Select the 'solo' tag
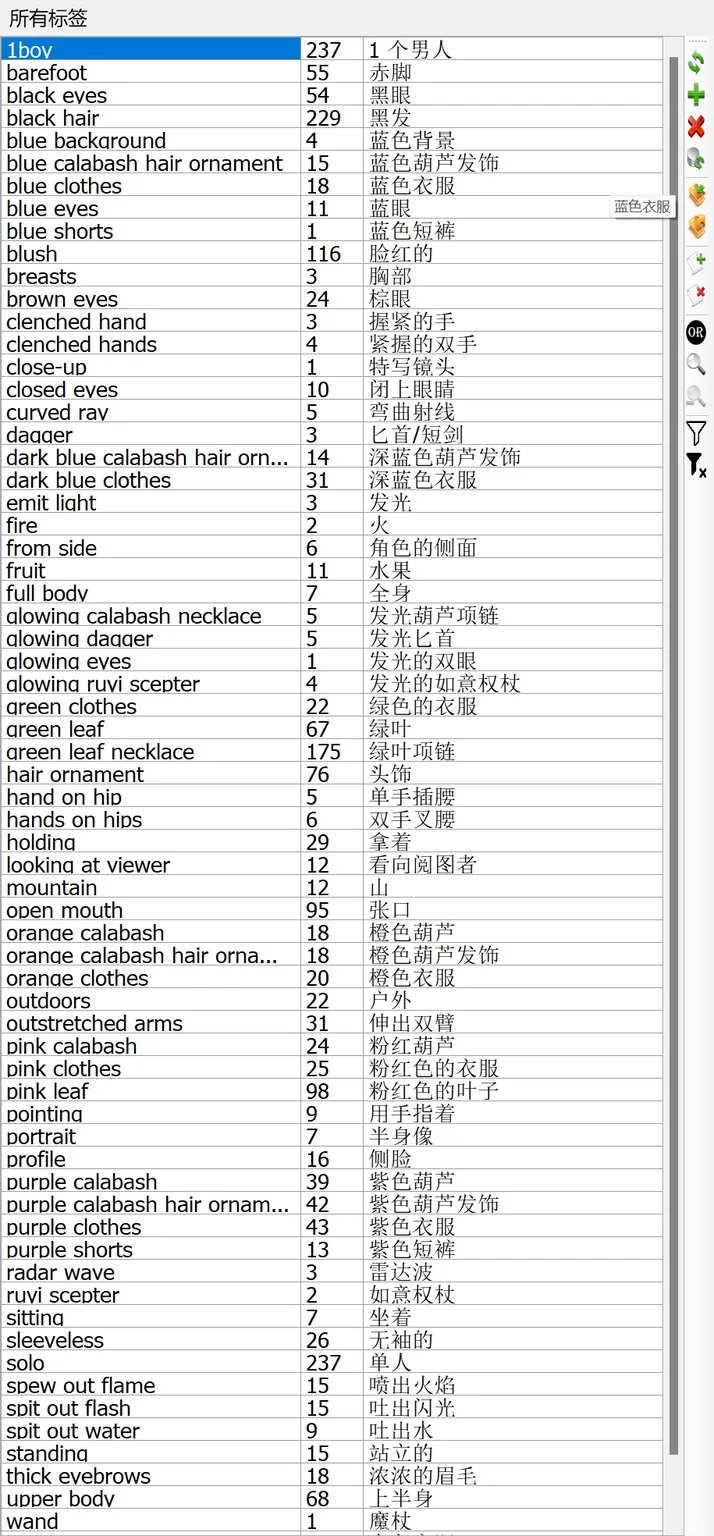 (25, 1363)
